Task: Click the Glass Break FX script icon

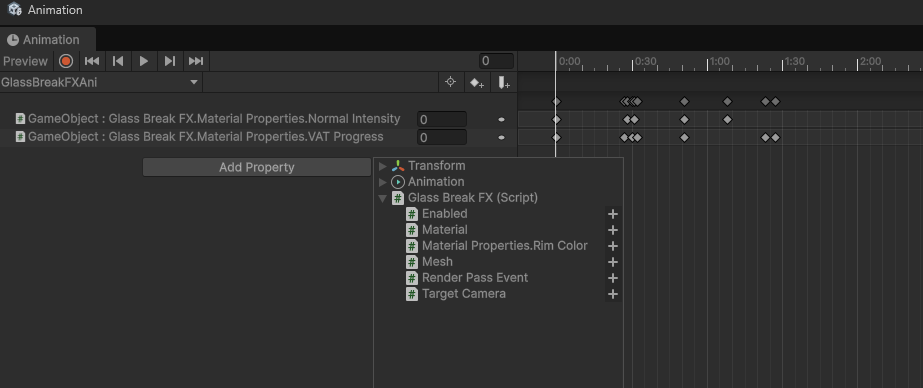Action: (398, 198)
